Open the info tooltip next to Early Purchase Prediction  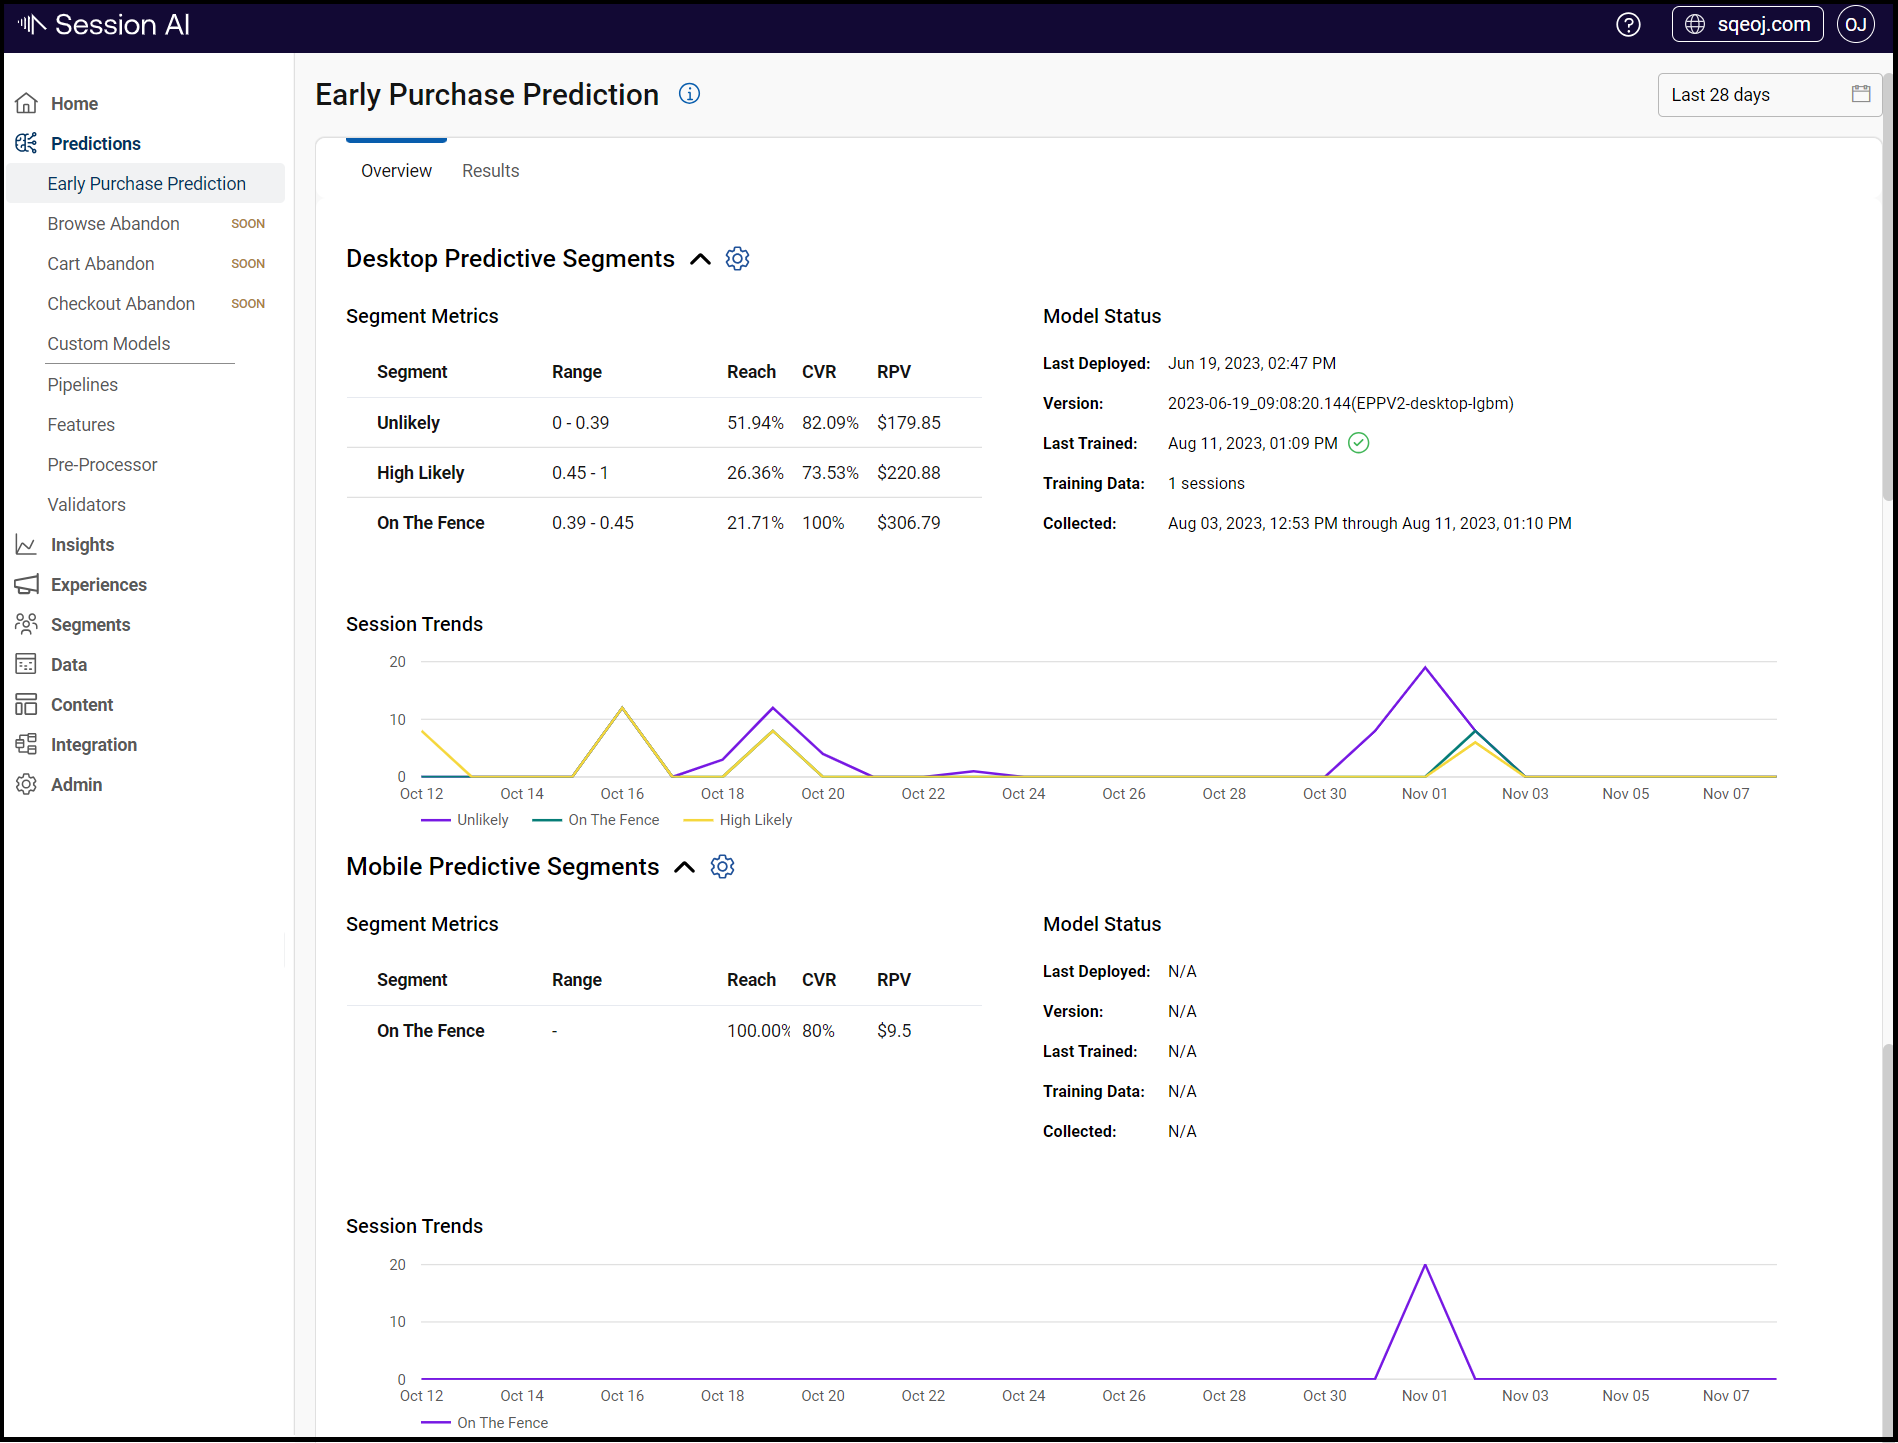[x=688, y=93]
